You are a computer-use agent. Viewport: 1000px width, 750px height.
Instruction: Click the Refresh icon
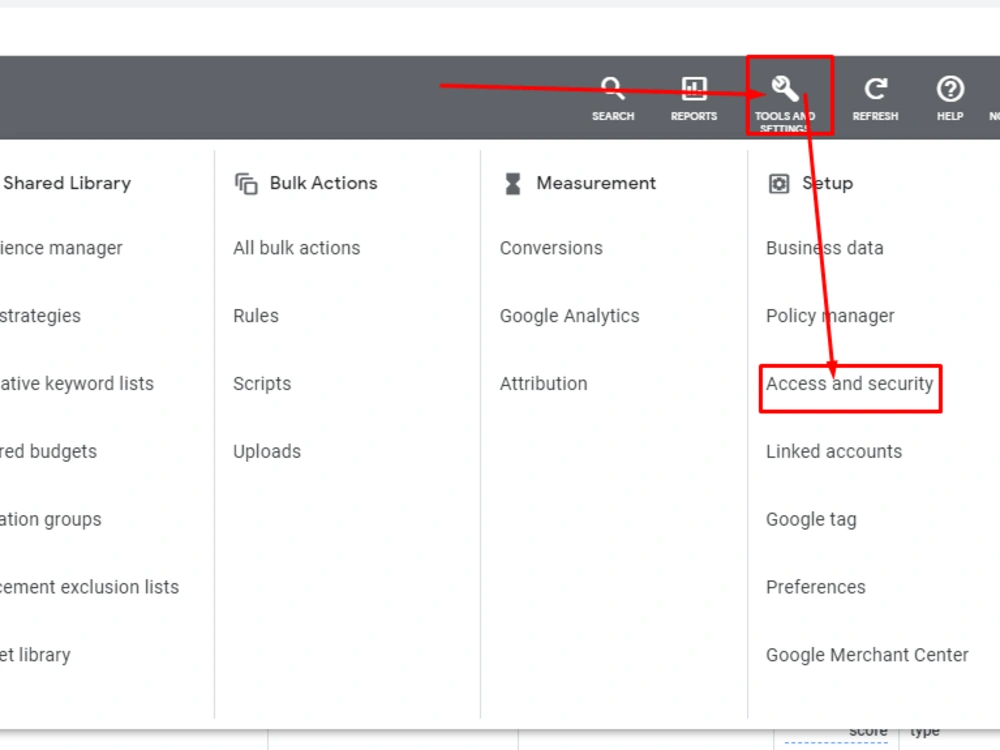875,89
